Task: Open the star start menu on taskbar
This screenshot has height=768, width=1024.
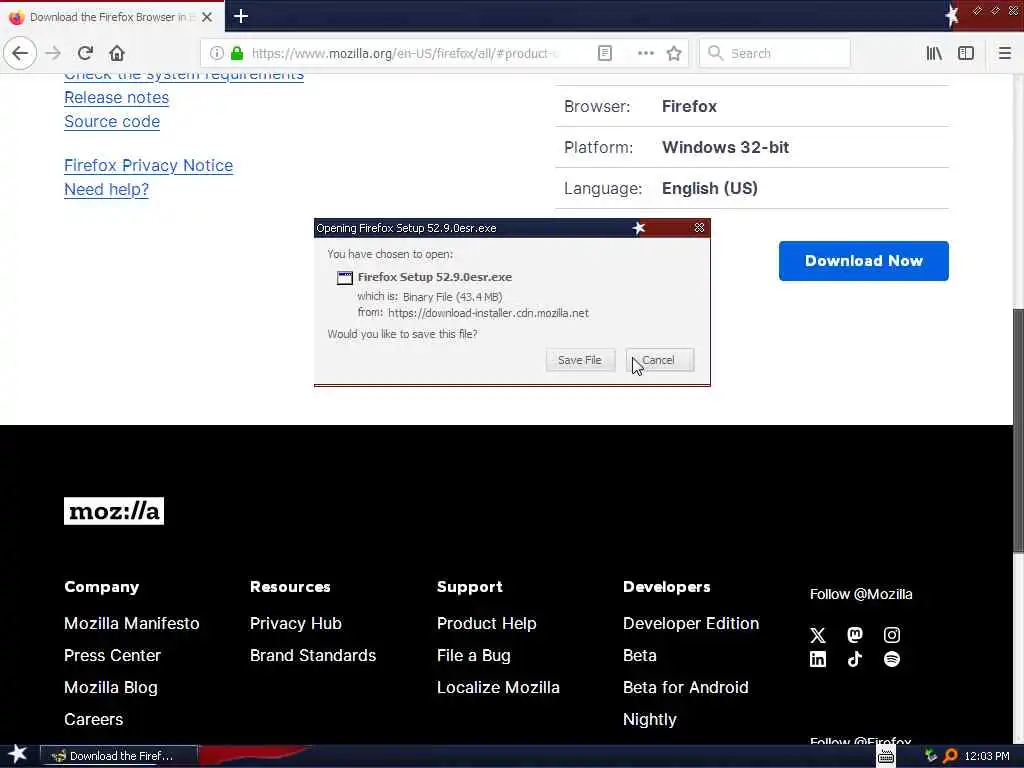Action: click(18, 755)
